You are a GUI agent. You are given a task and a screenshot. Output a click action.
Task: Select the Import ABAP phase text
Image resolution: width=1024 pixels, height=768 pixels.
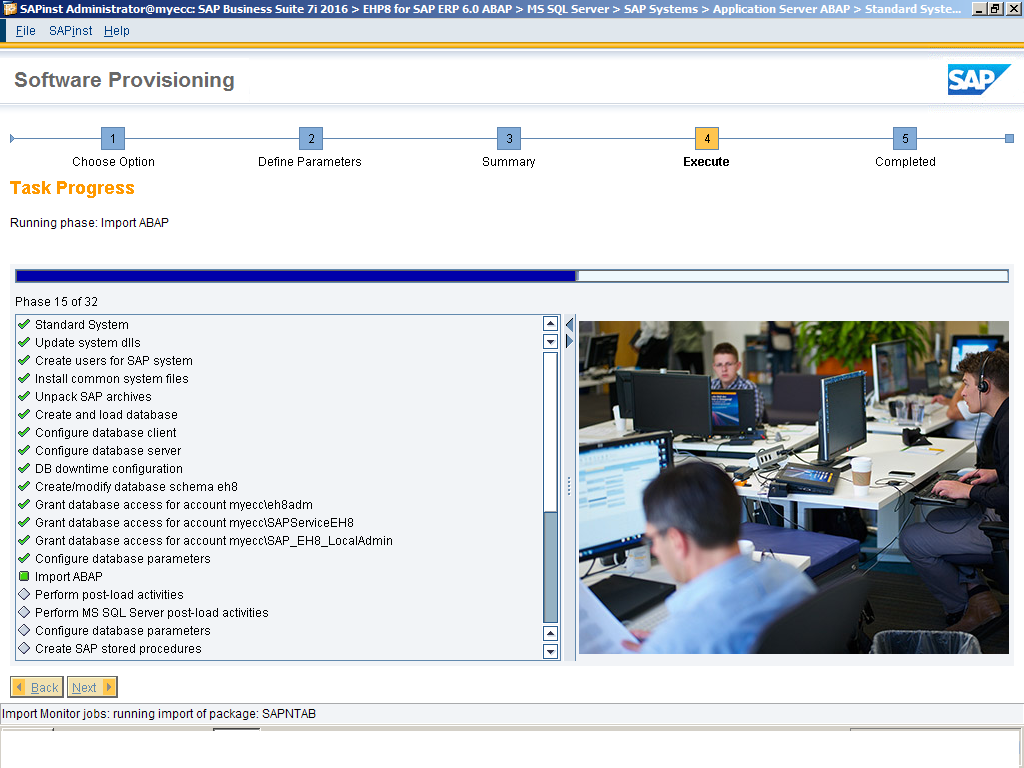[x=69, y=577]
